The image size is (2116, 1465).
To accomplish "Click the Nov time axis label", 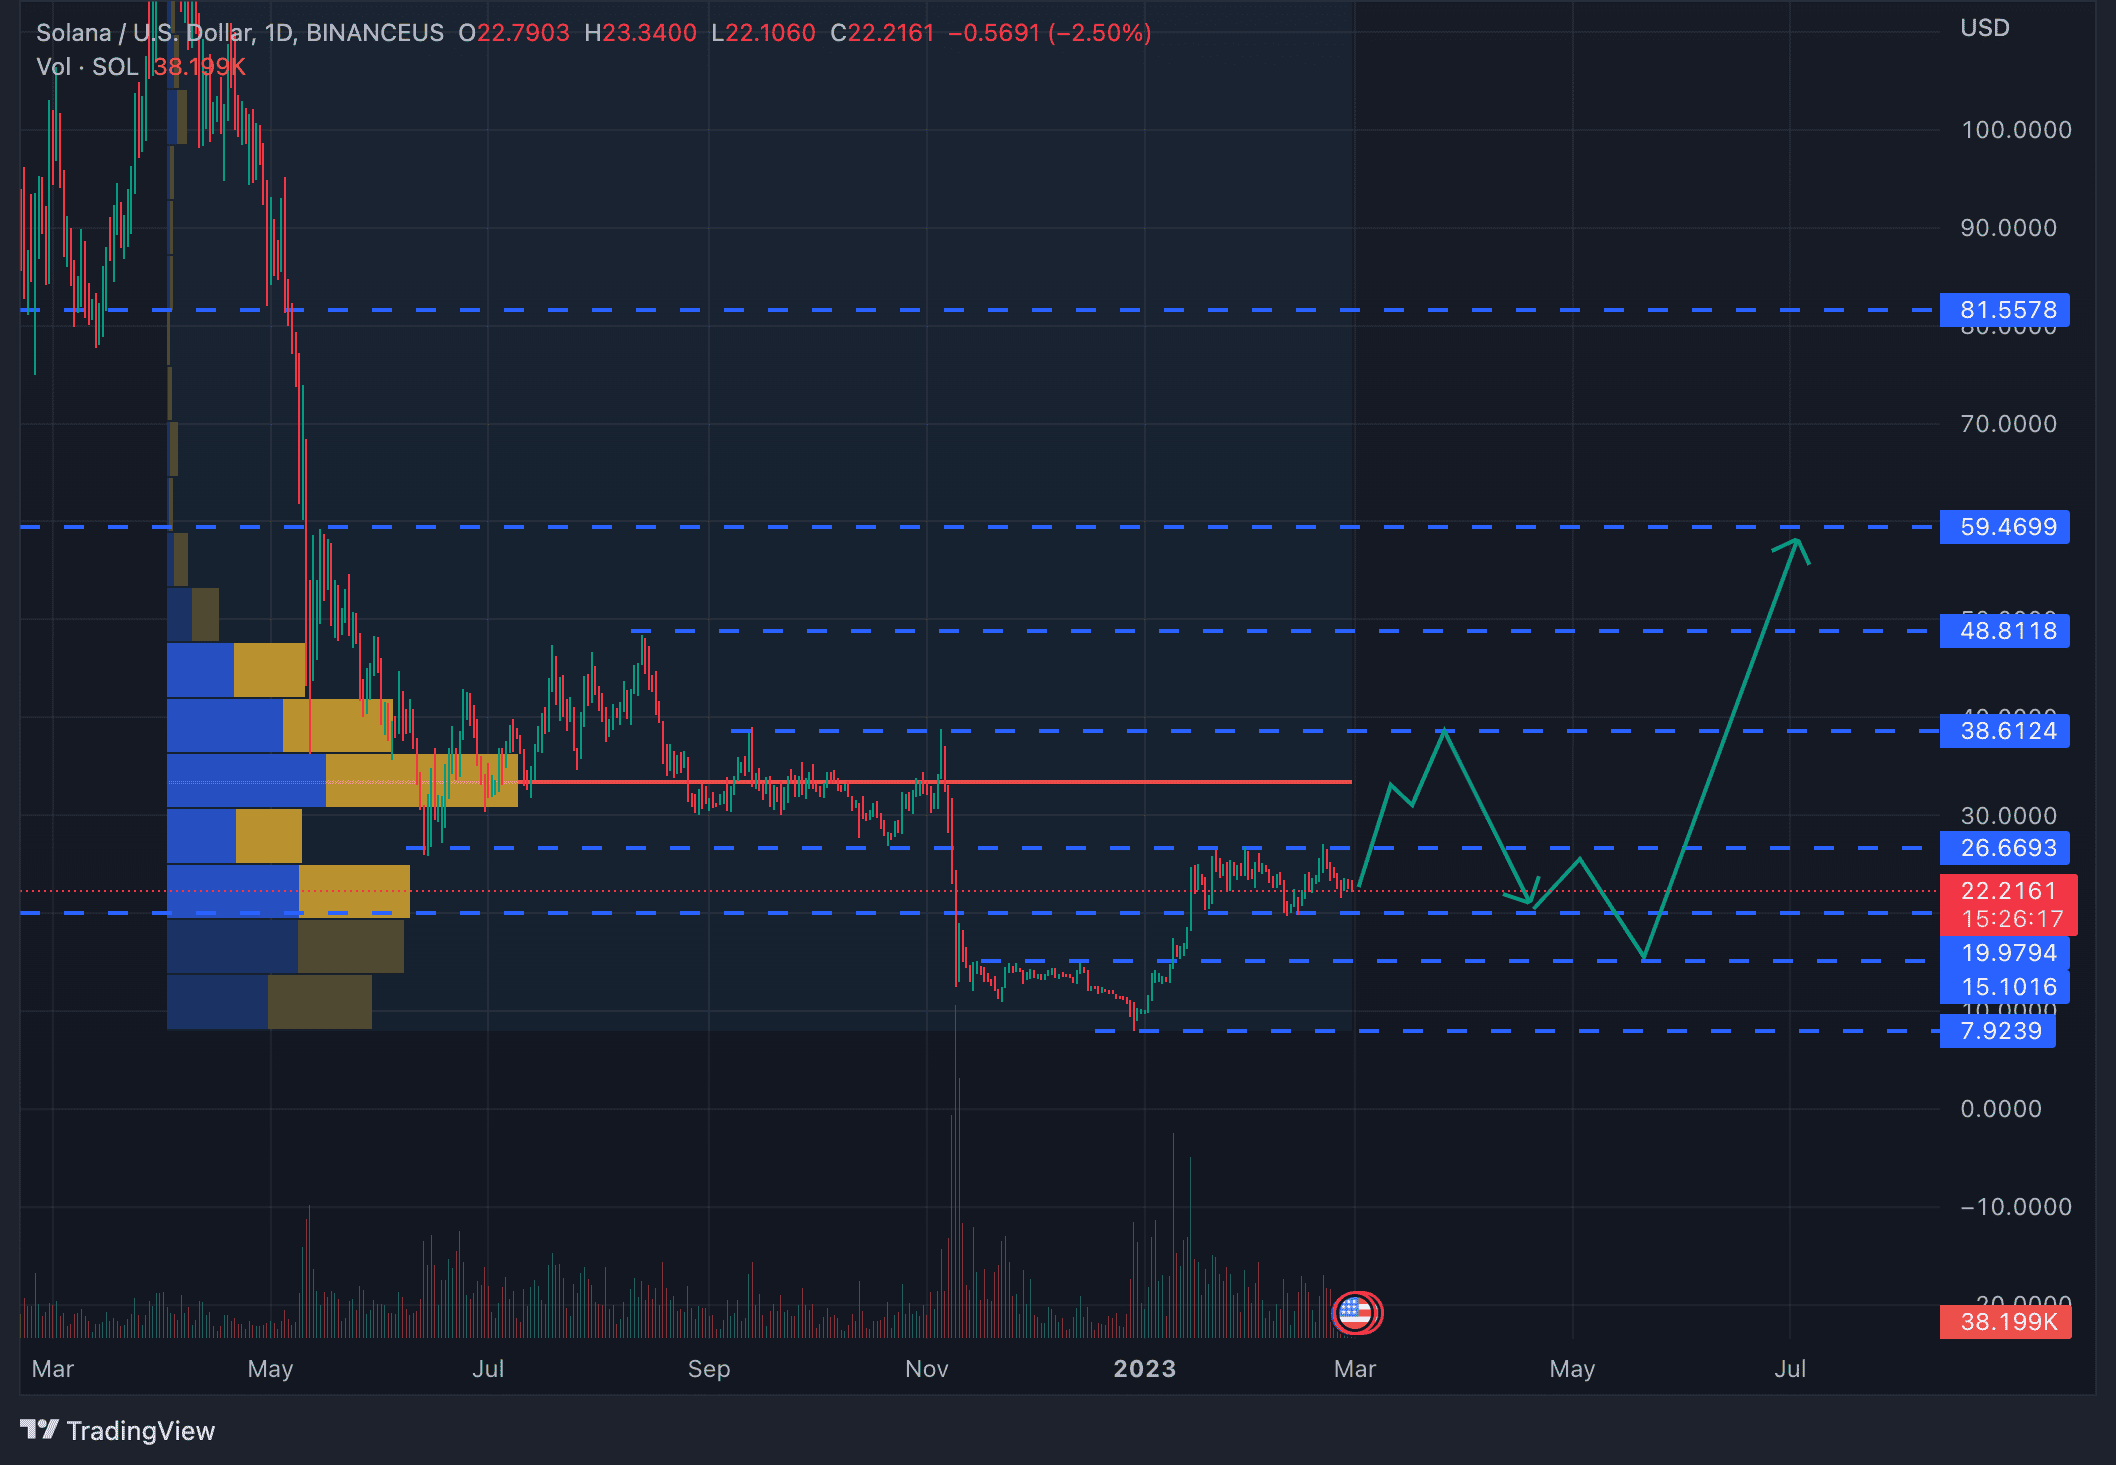I will click(x=927, y=1369).
